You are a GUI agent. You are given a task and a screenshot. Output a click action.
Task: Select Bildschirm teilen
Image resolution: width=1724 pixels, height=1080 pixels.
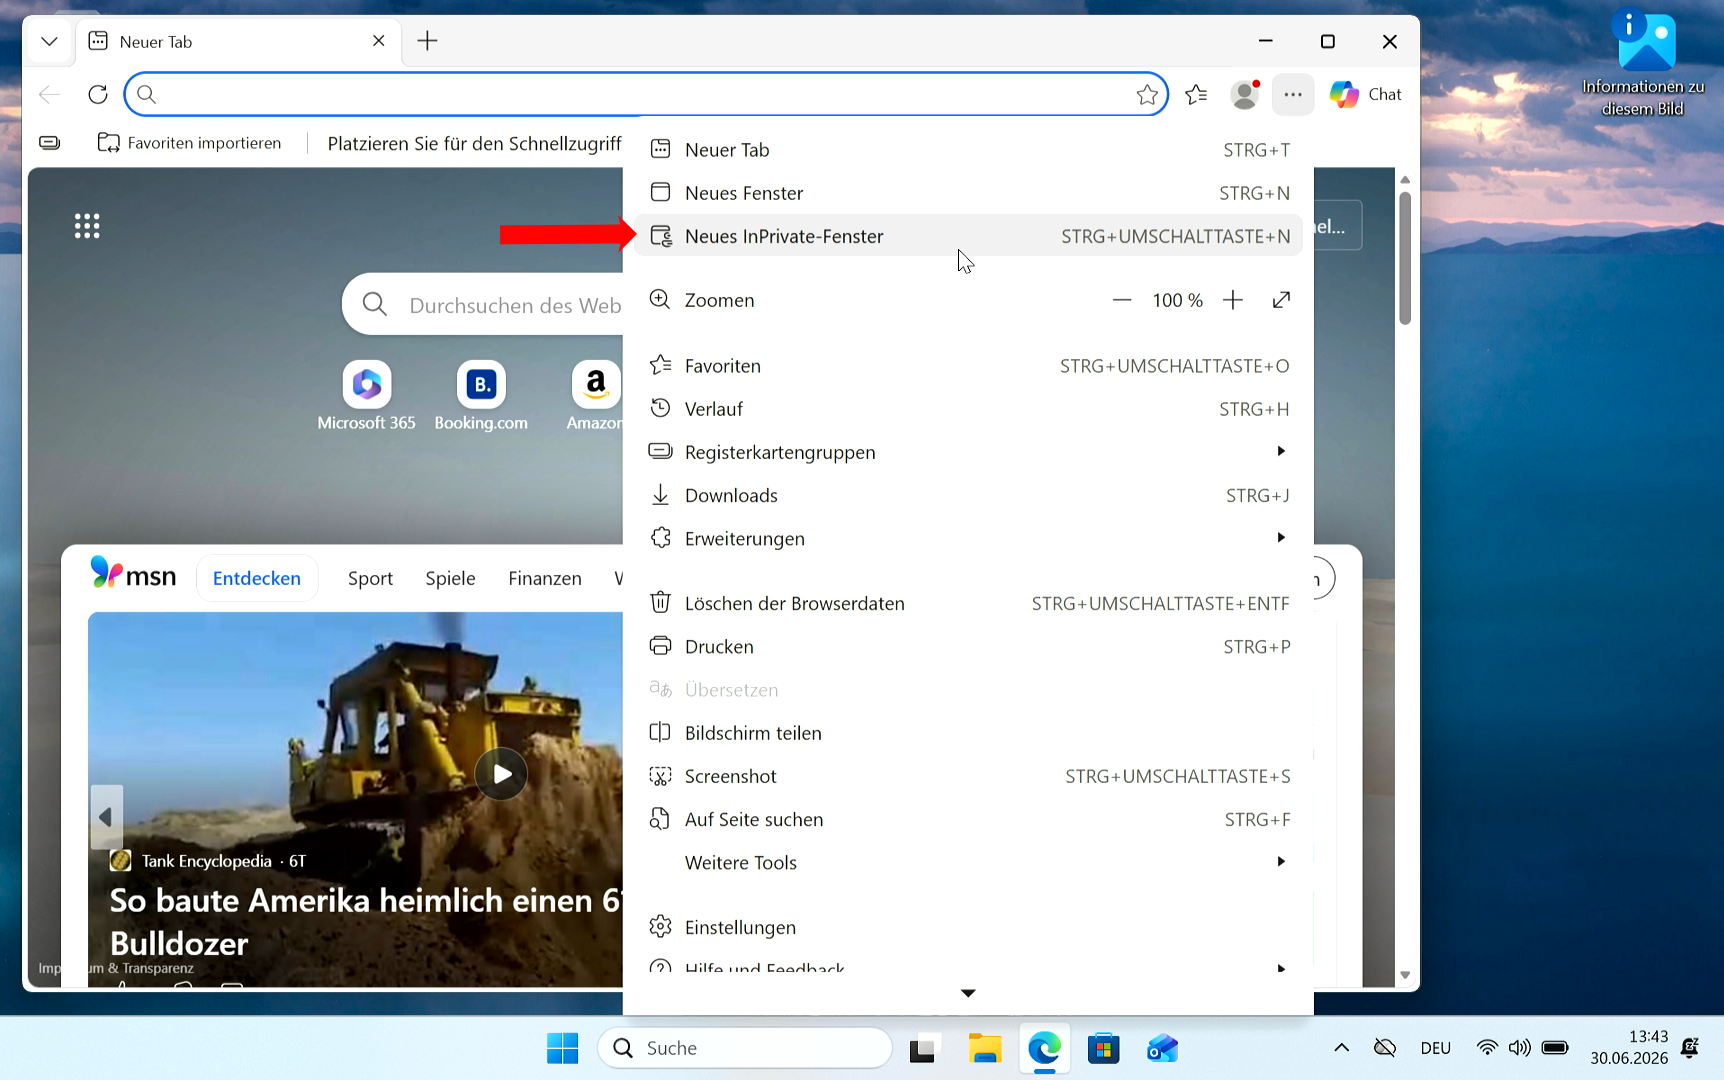[968, 733]
